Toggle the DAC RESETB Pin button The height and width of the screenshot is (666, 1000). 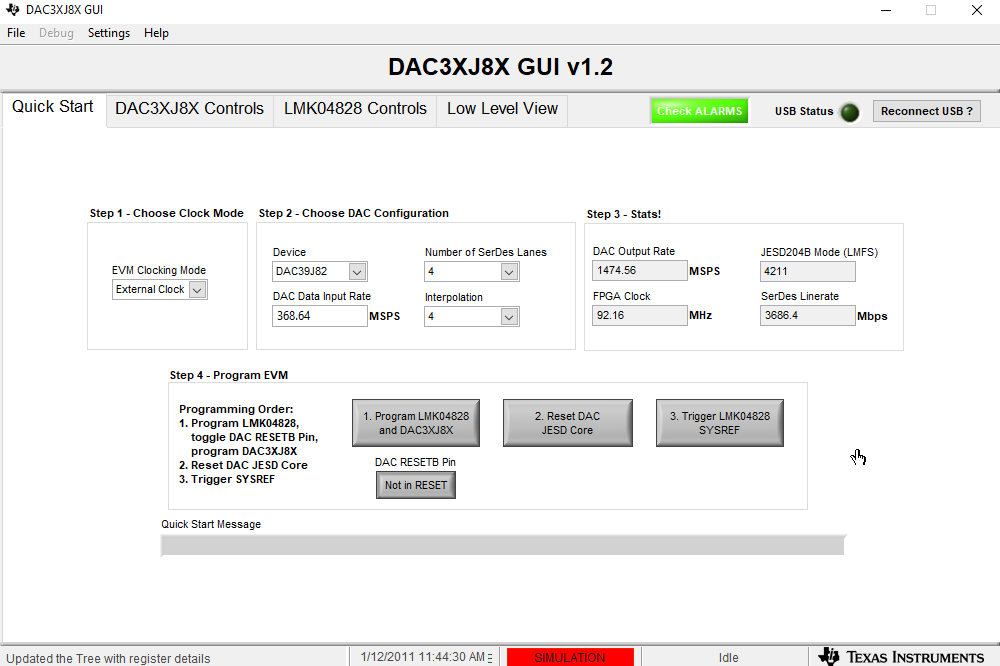pyautogui.click(x=416, y=485)
